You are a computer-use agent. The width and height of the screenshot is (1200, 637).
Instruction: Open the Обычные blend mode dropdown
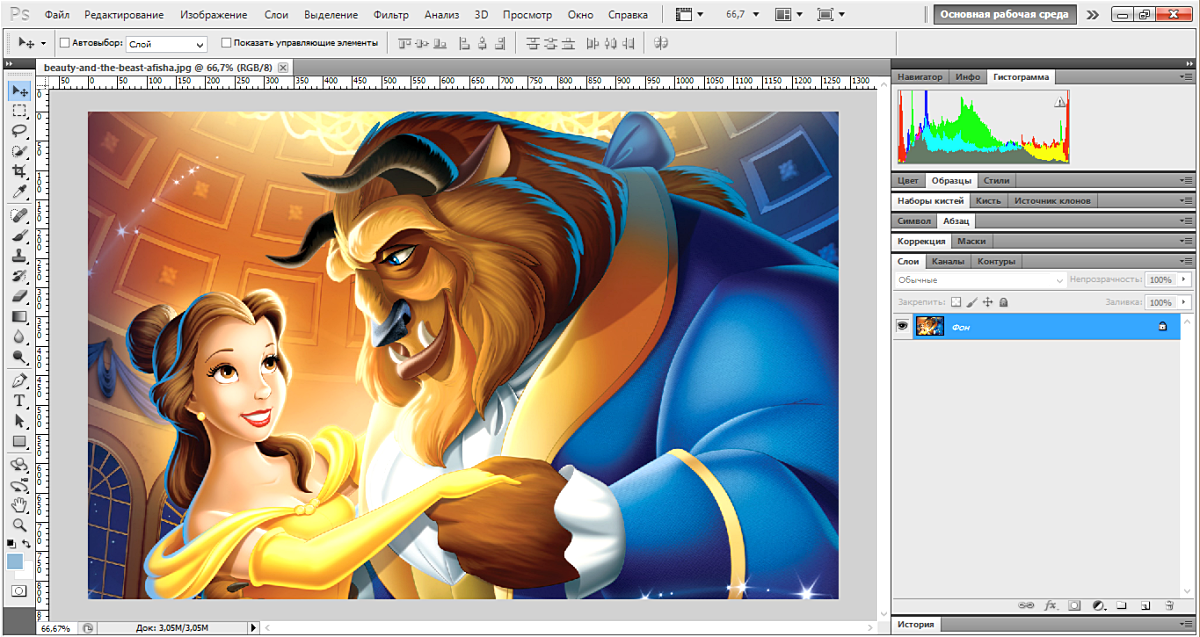click(979, 281)
